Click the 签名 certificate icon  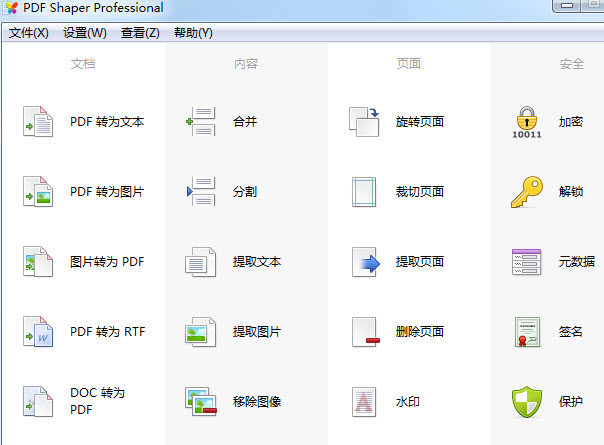(x=527, y=332)
